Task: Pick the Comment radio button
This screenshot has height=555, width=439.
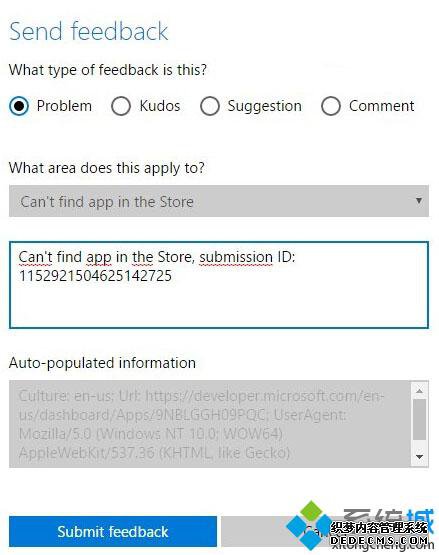Action: [x=331, y=106]
